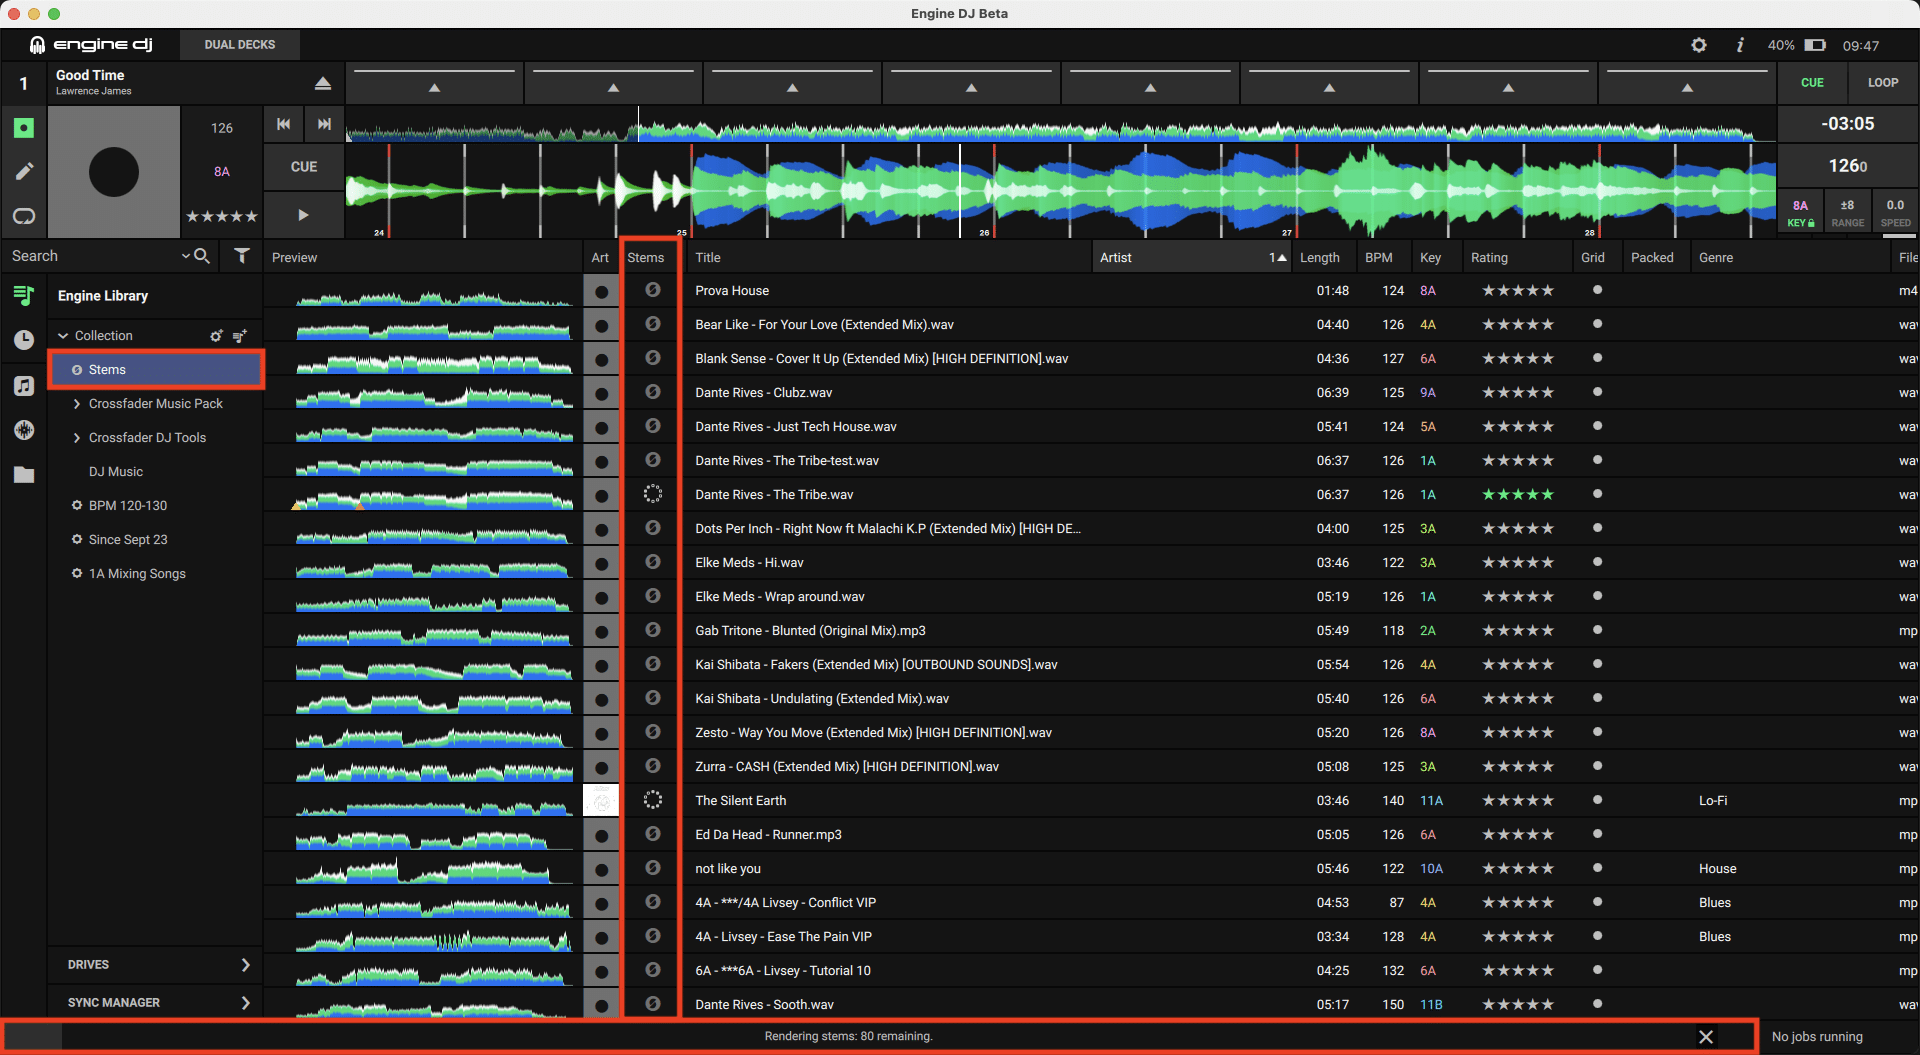Viewport: 1920px width, 1055px height.
Task: Open the History clock icon in sidebar
Action: coord(24,340)
